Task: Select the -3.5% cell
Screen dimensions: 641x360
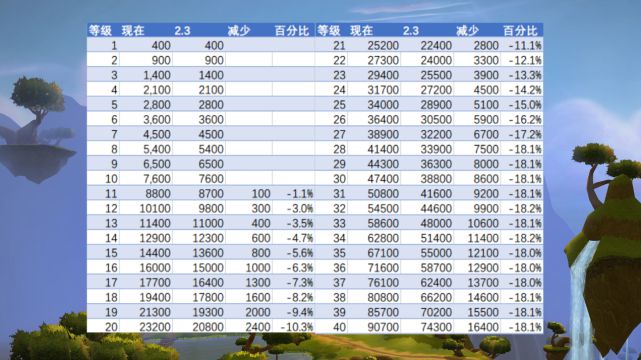Action: [x=300, y=223]
